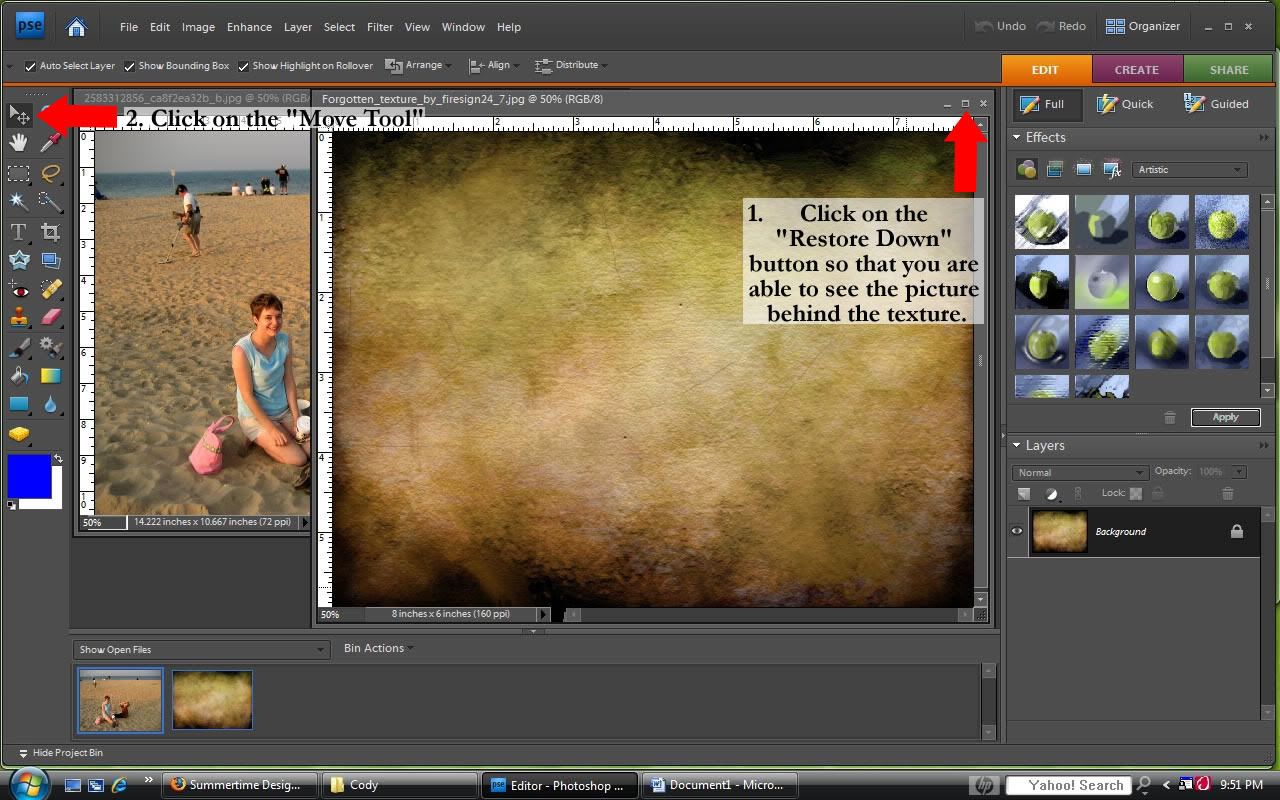Open the Enhance menu
The image size is (1280, 800).
249,27
